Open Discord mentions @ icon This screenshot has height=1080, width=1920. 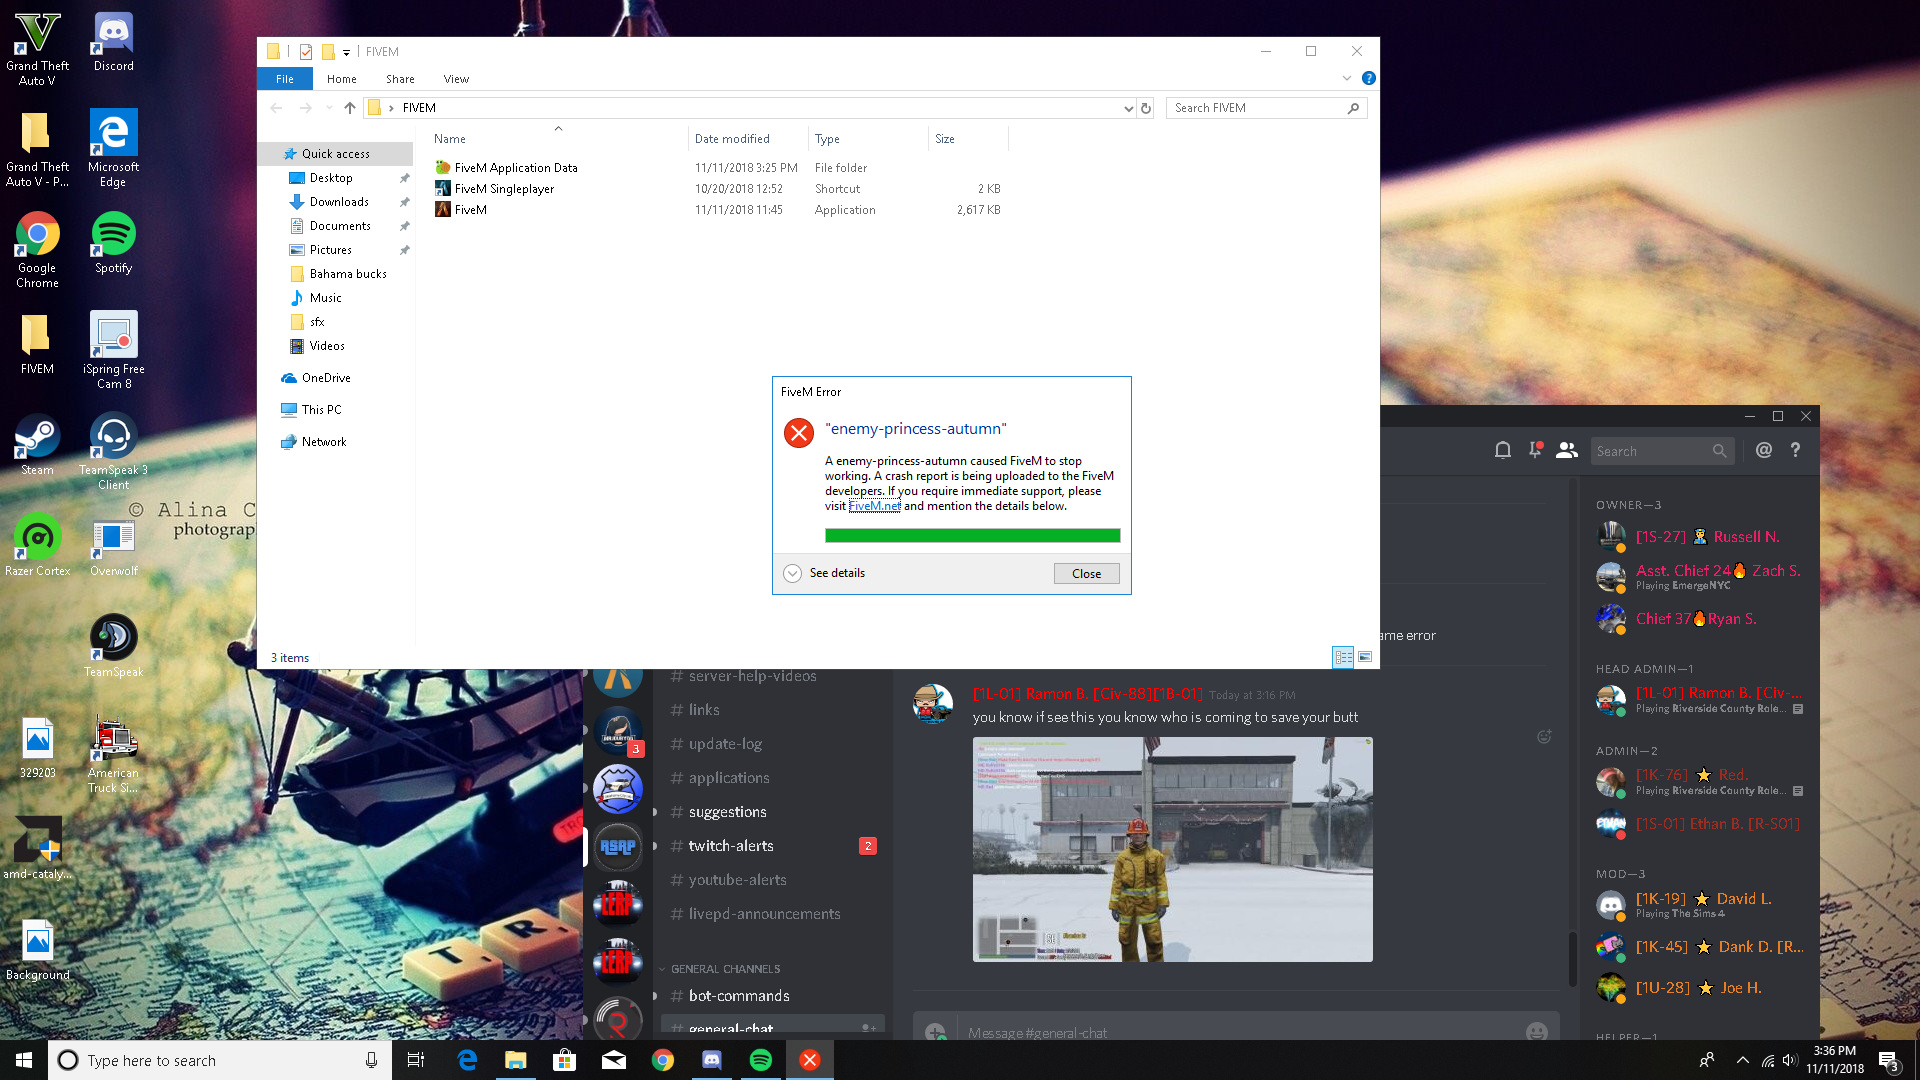click(1764, 451)
